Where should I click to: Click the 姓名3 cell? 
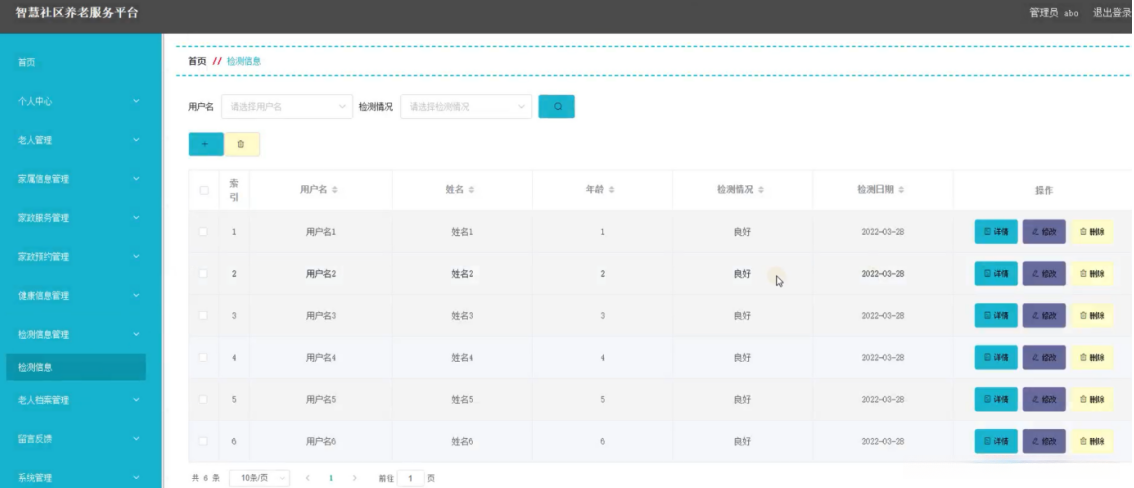click(x=462, y=315)
